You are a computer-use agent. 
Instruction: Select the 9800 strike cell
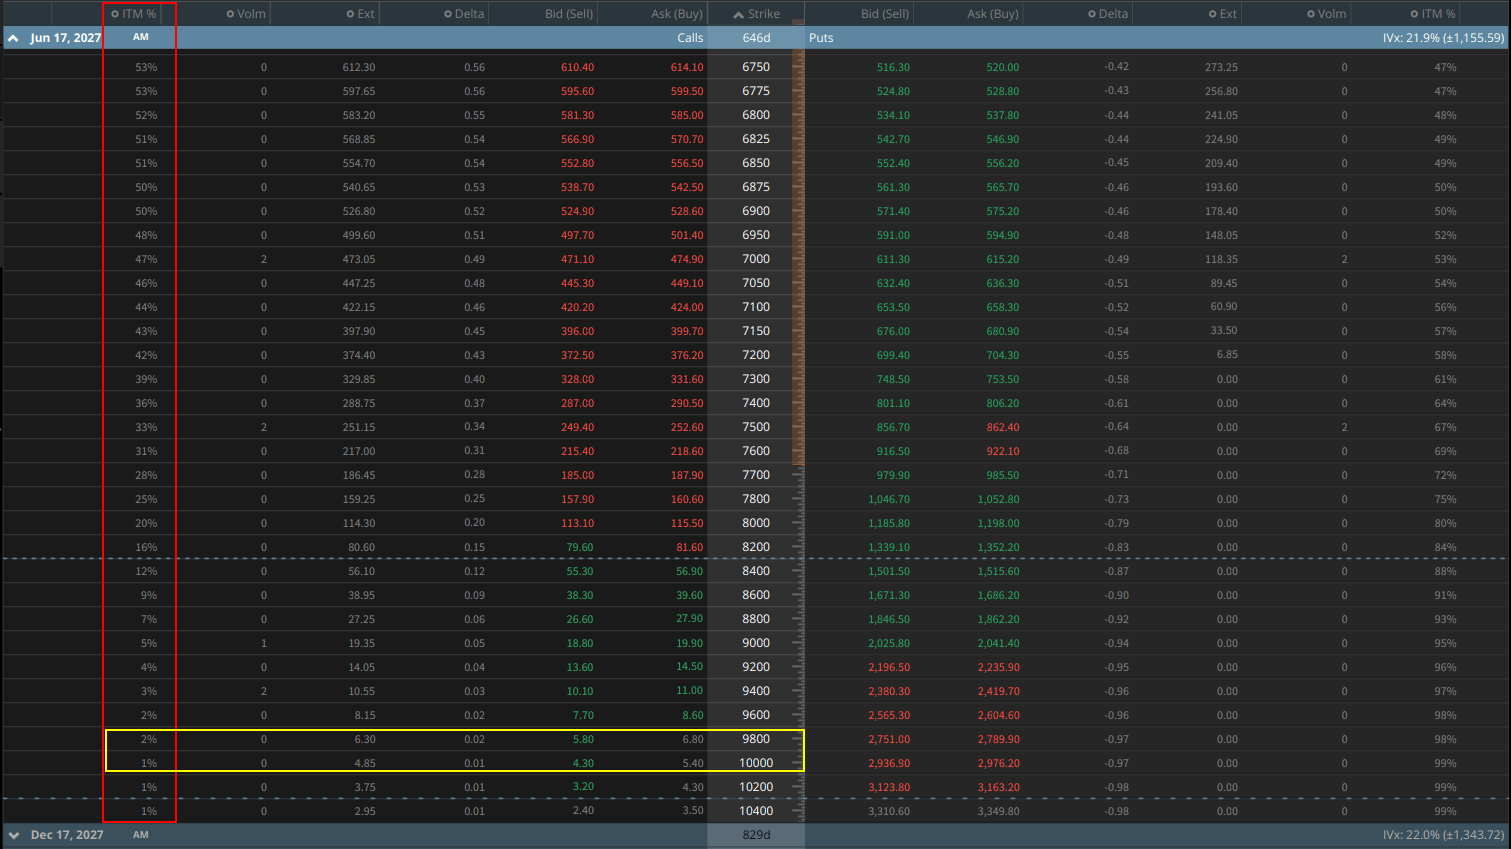pyautogui.click(x=756, y=739)
